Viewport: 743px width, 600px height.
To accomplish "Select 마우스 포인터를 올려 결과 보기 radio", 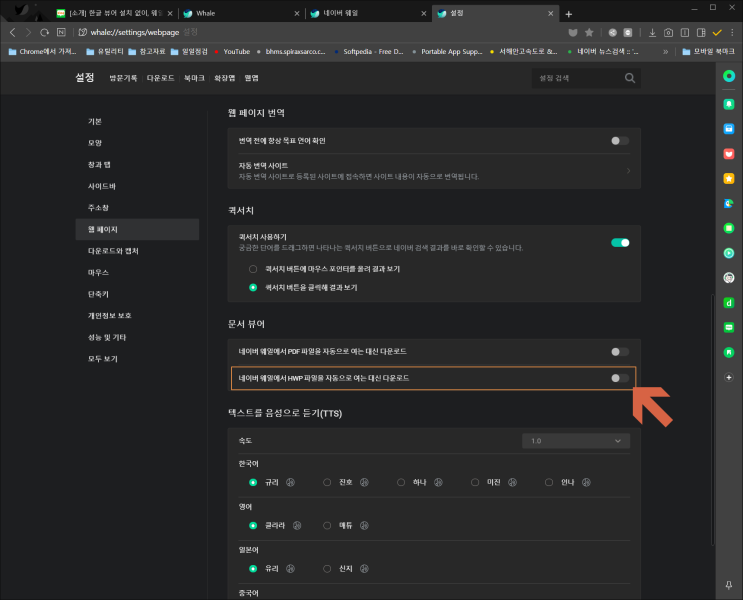I will (x=253, y=269).
